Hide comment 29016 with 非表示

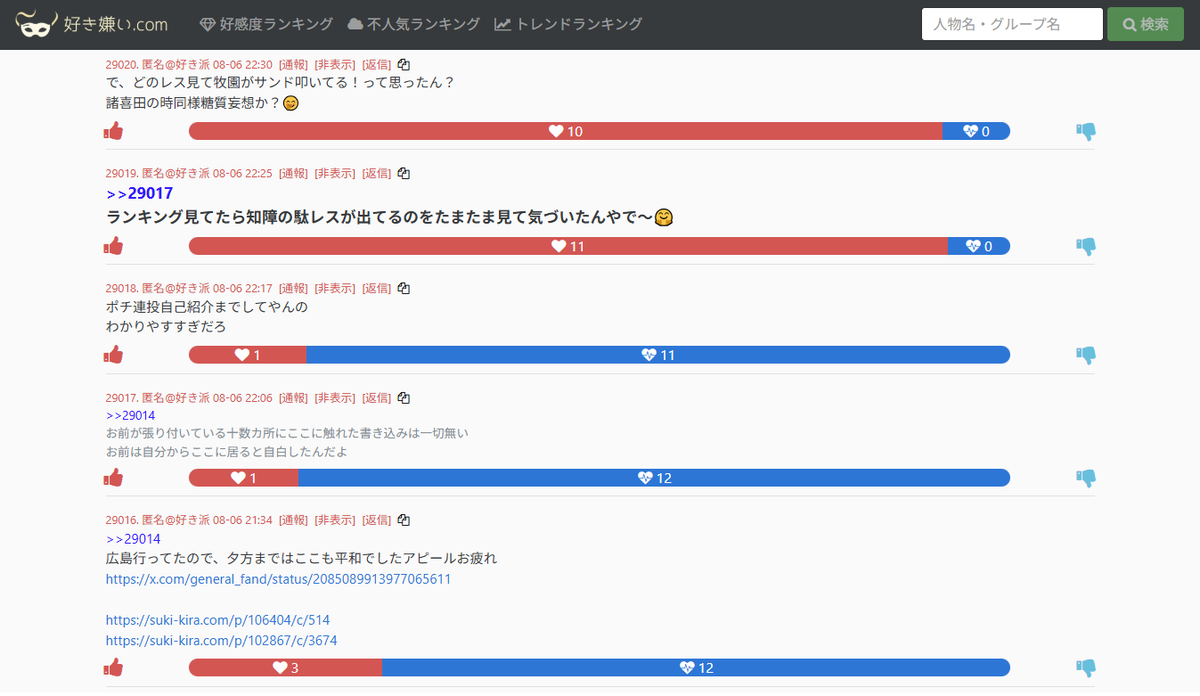tap(335, 520)
